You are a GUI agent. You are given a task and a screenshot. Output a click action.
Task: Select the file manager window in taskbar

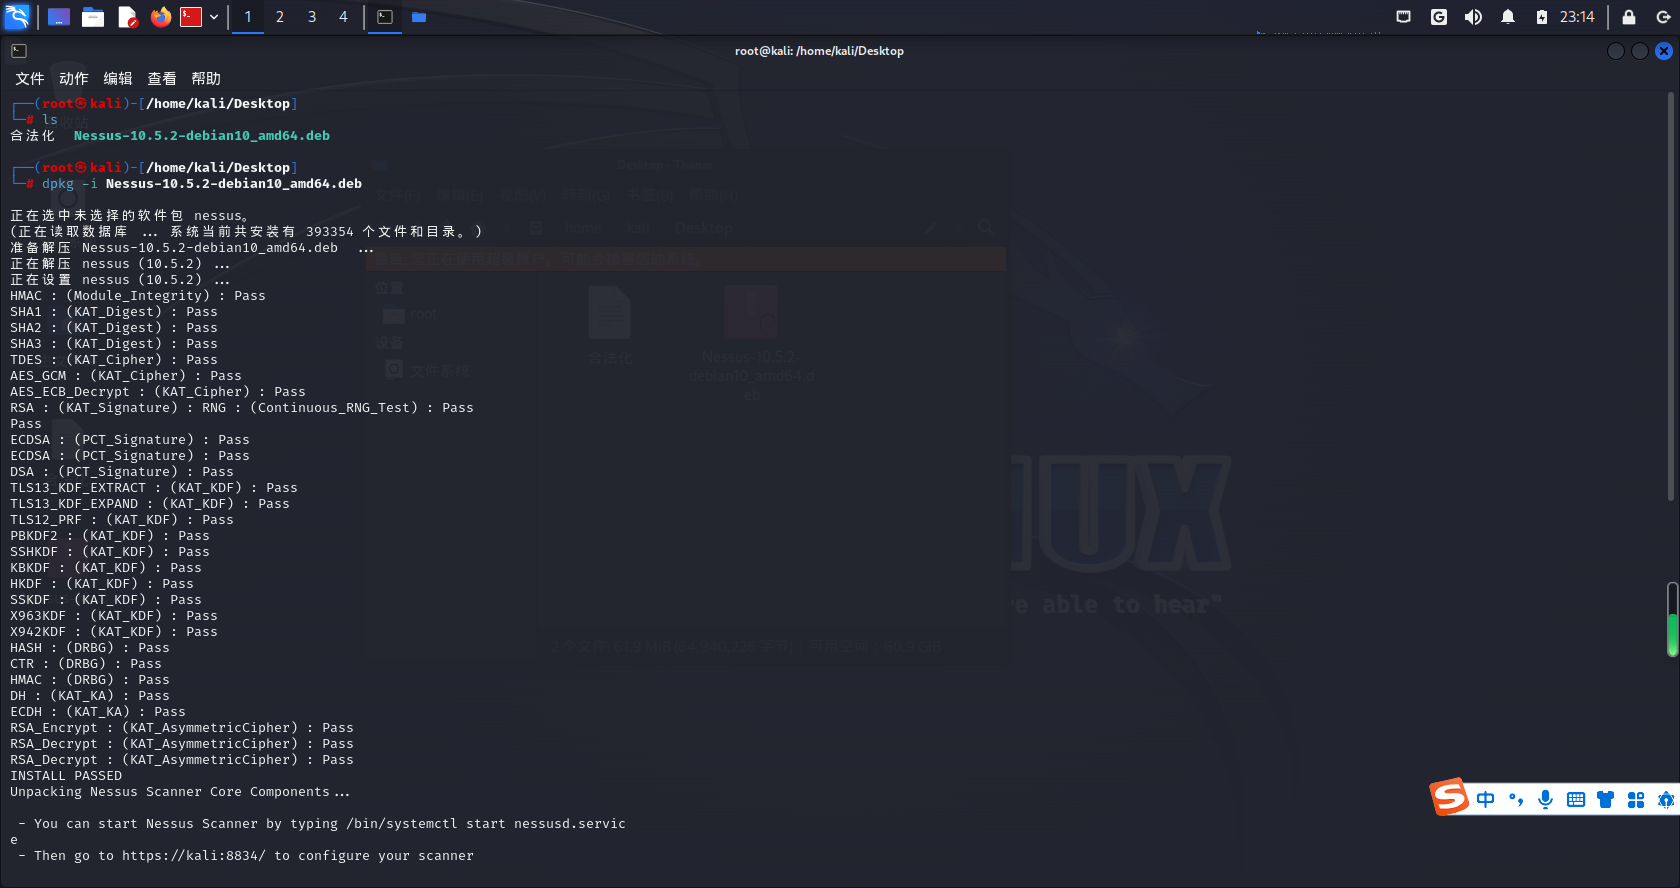pyautogui.click(x=419, y=17)
